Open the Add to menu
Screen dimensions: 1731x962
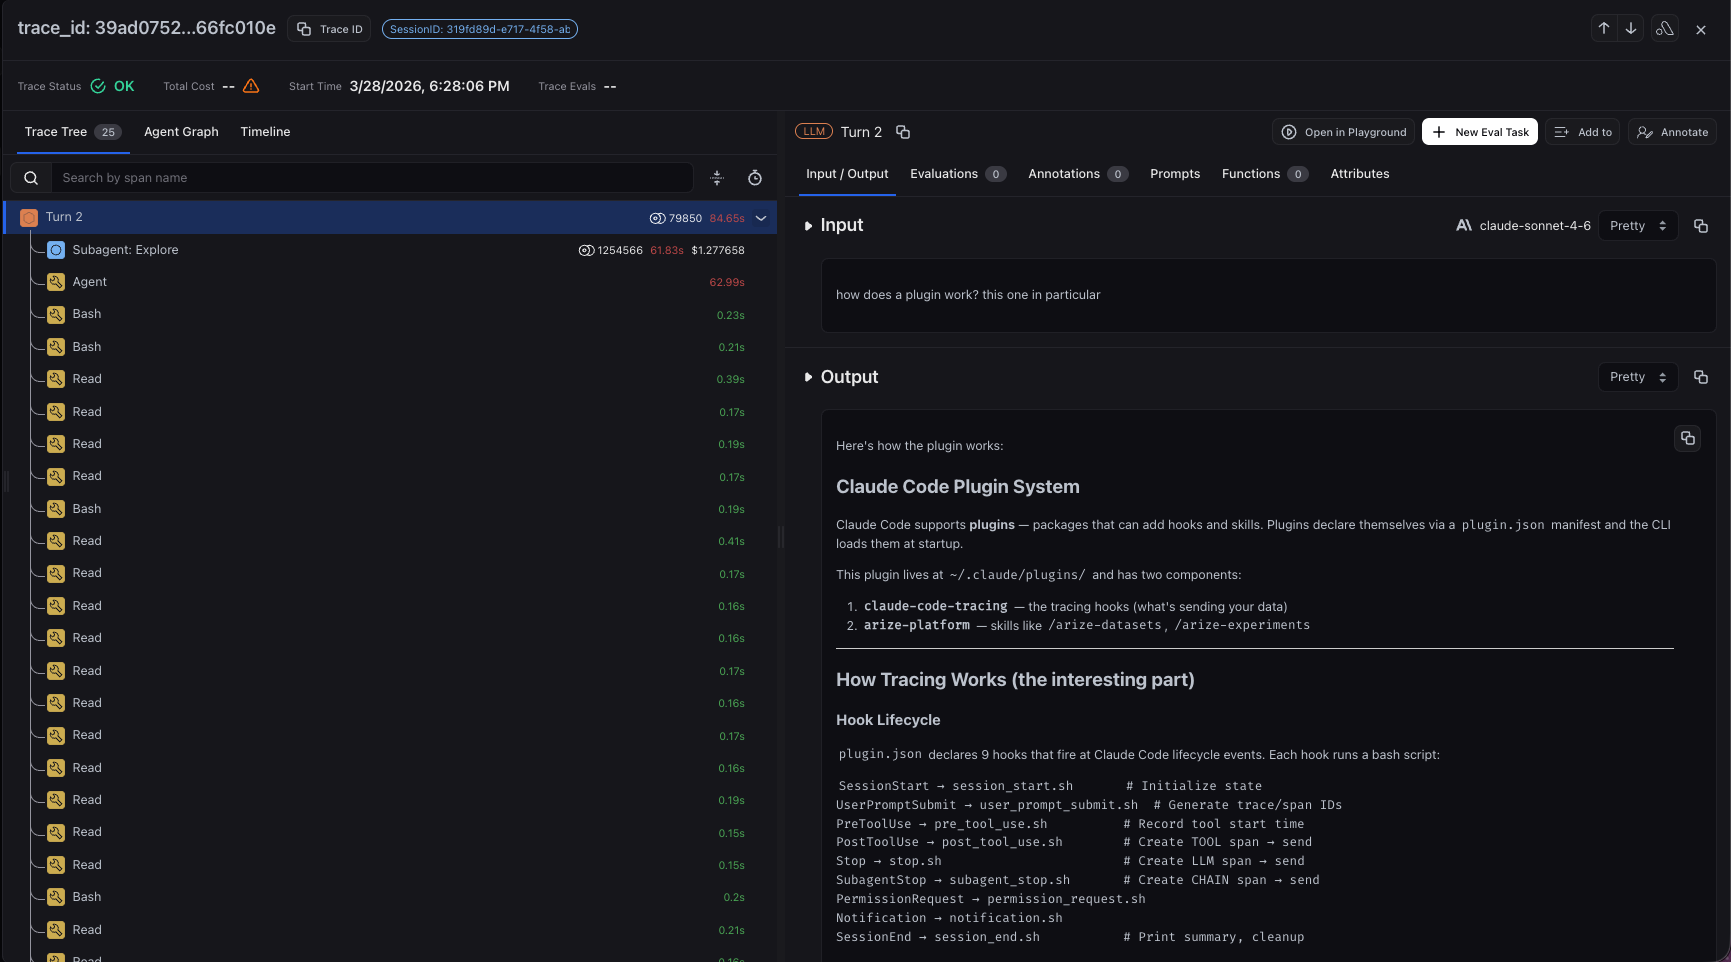[x=1583, y=132]
